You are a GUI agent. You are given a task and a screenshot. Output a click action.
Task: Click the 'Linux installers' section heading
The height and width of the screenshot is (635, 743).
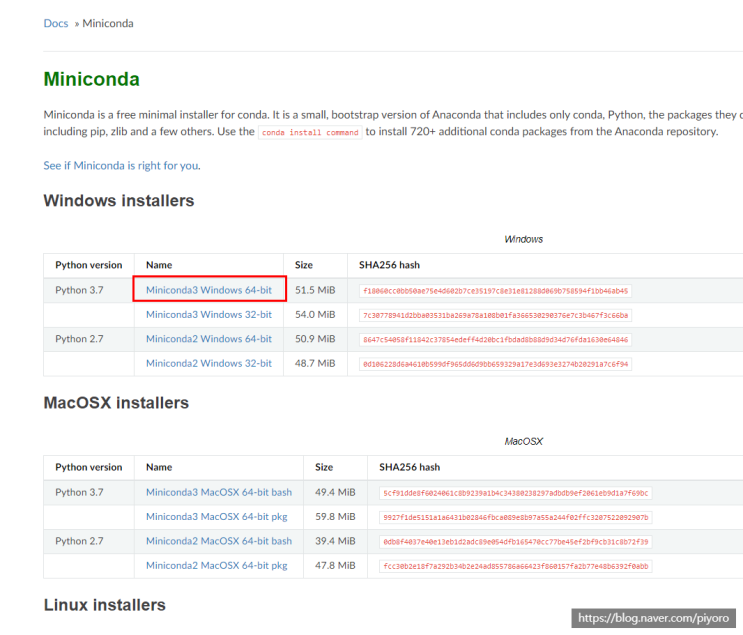(x=104, y=605)
